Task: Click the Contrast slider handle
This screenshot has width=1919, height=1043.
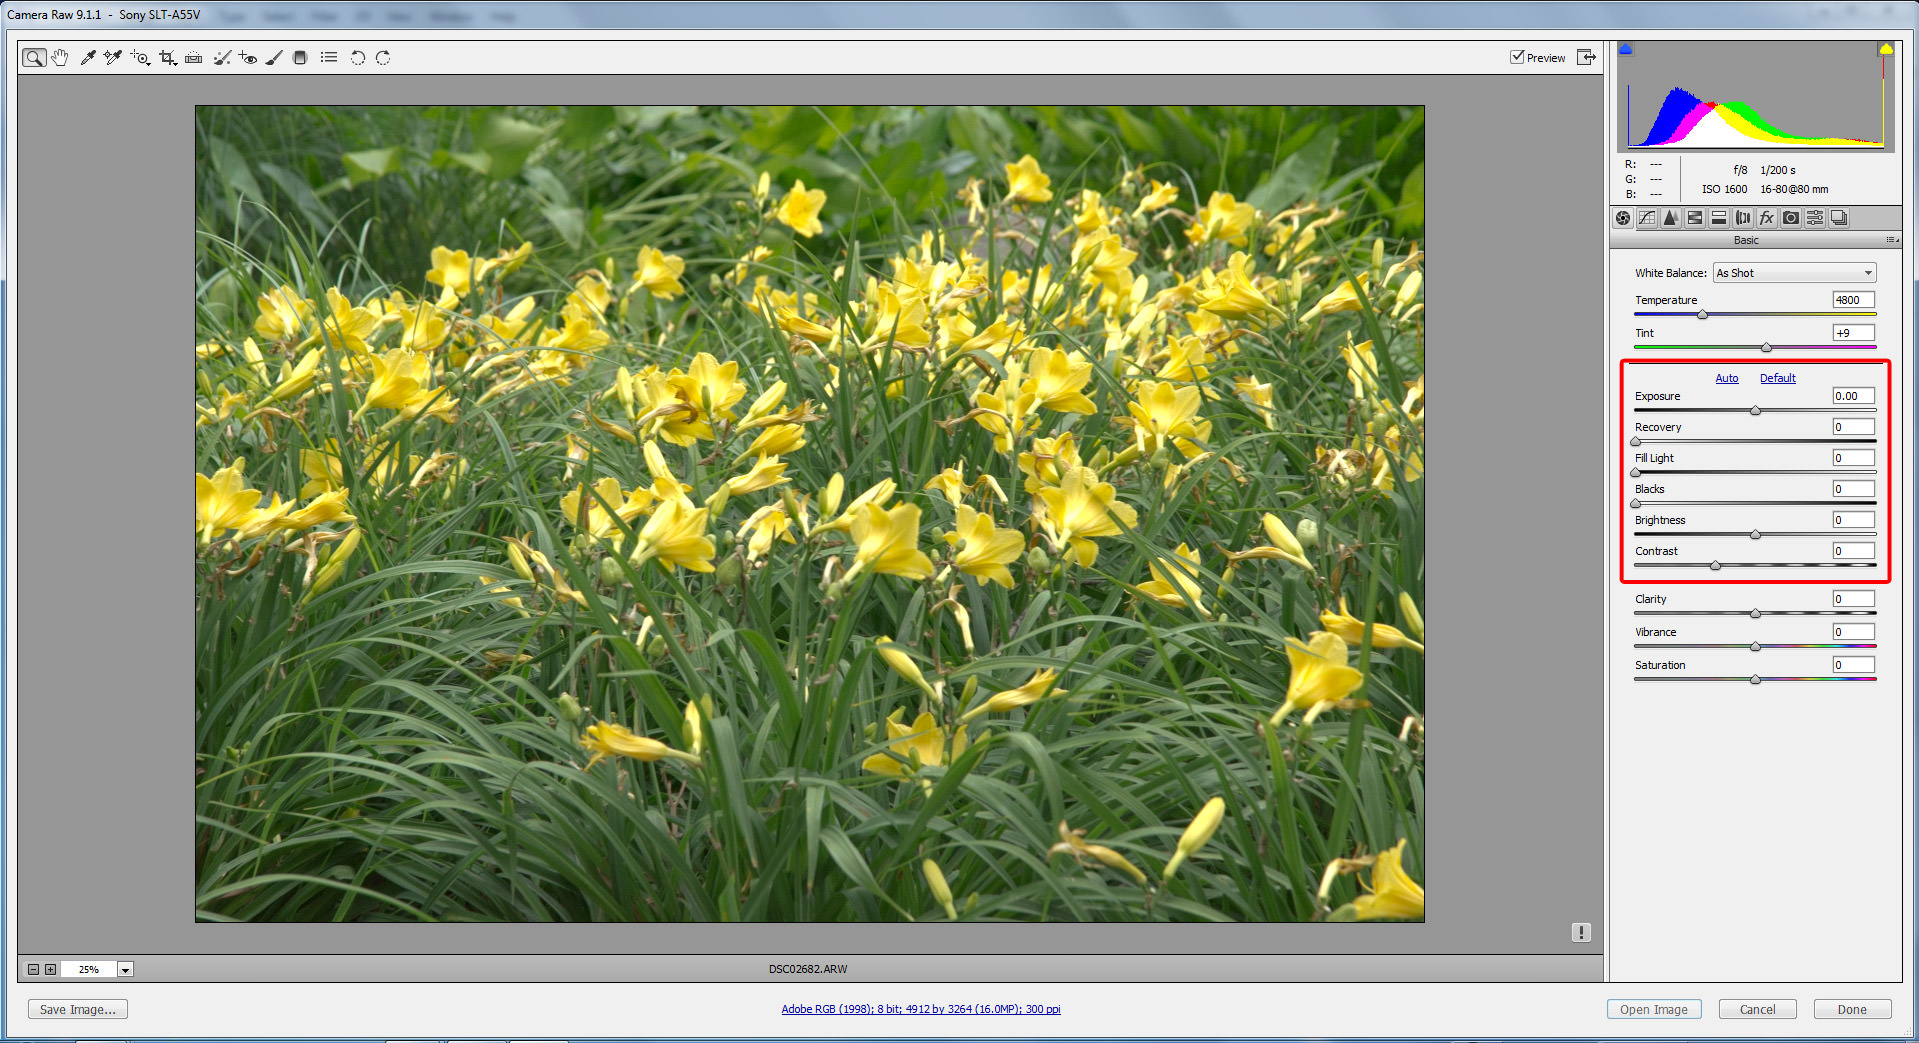Action: [1716, 566]
